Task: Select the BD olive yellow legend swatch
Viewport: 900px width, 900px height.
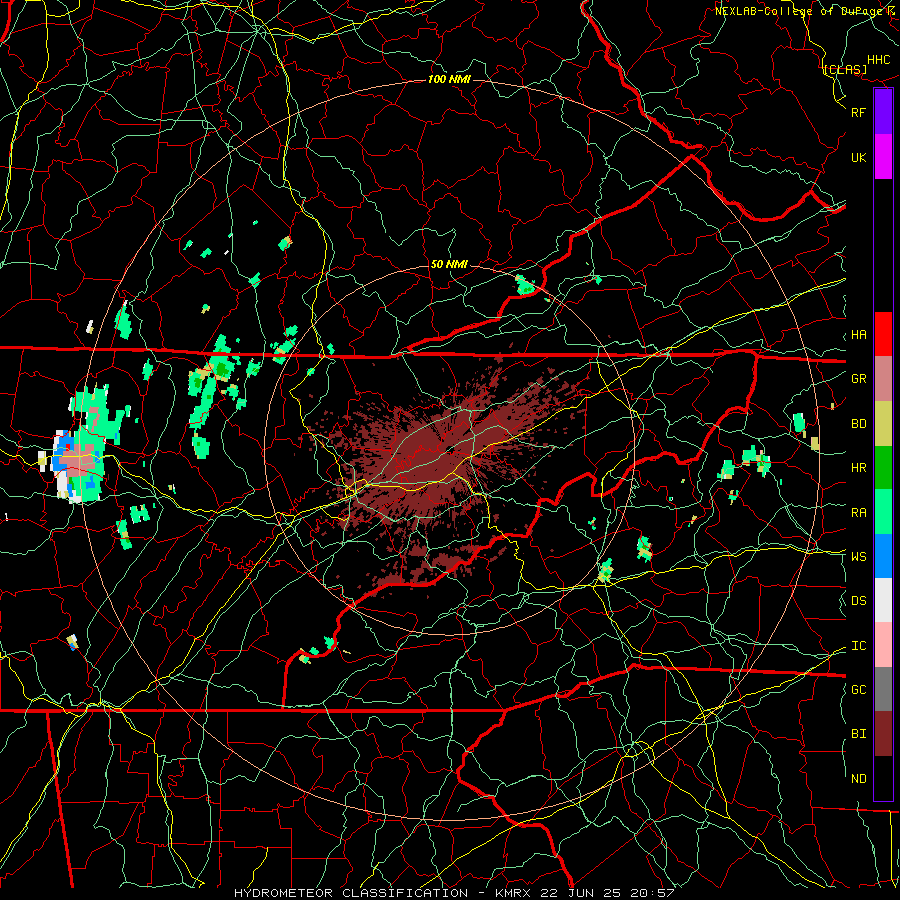Action: coord(883,424)
